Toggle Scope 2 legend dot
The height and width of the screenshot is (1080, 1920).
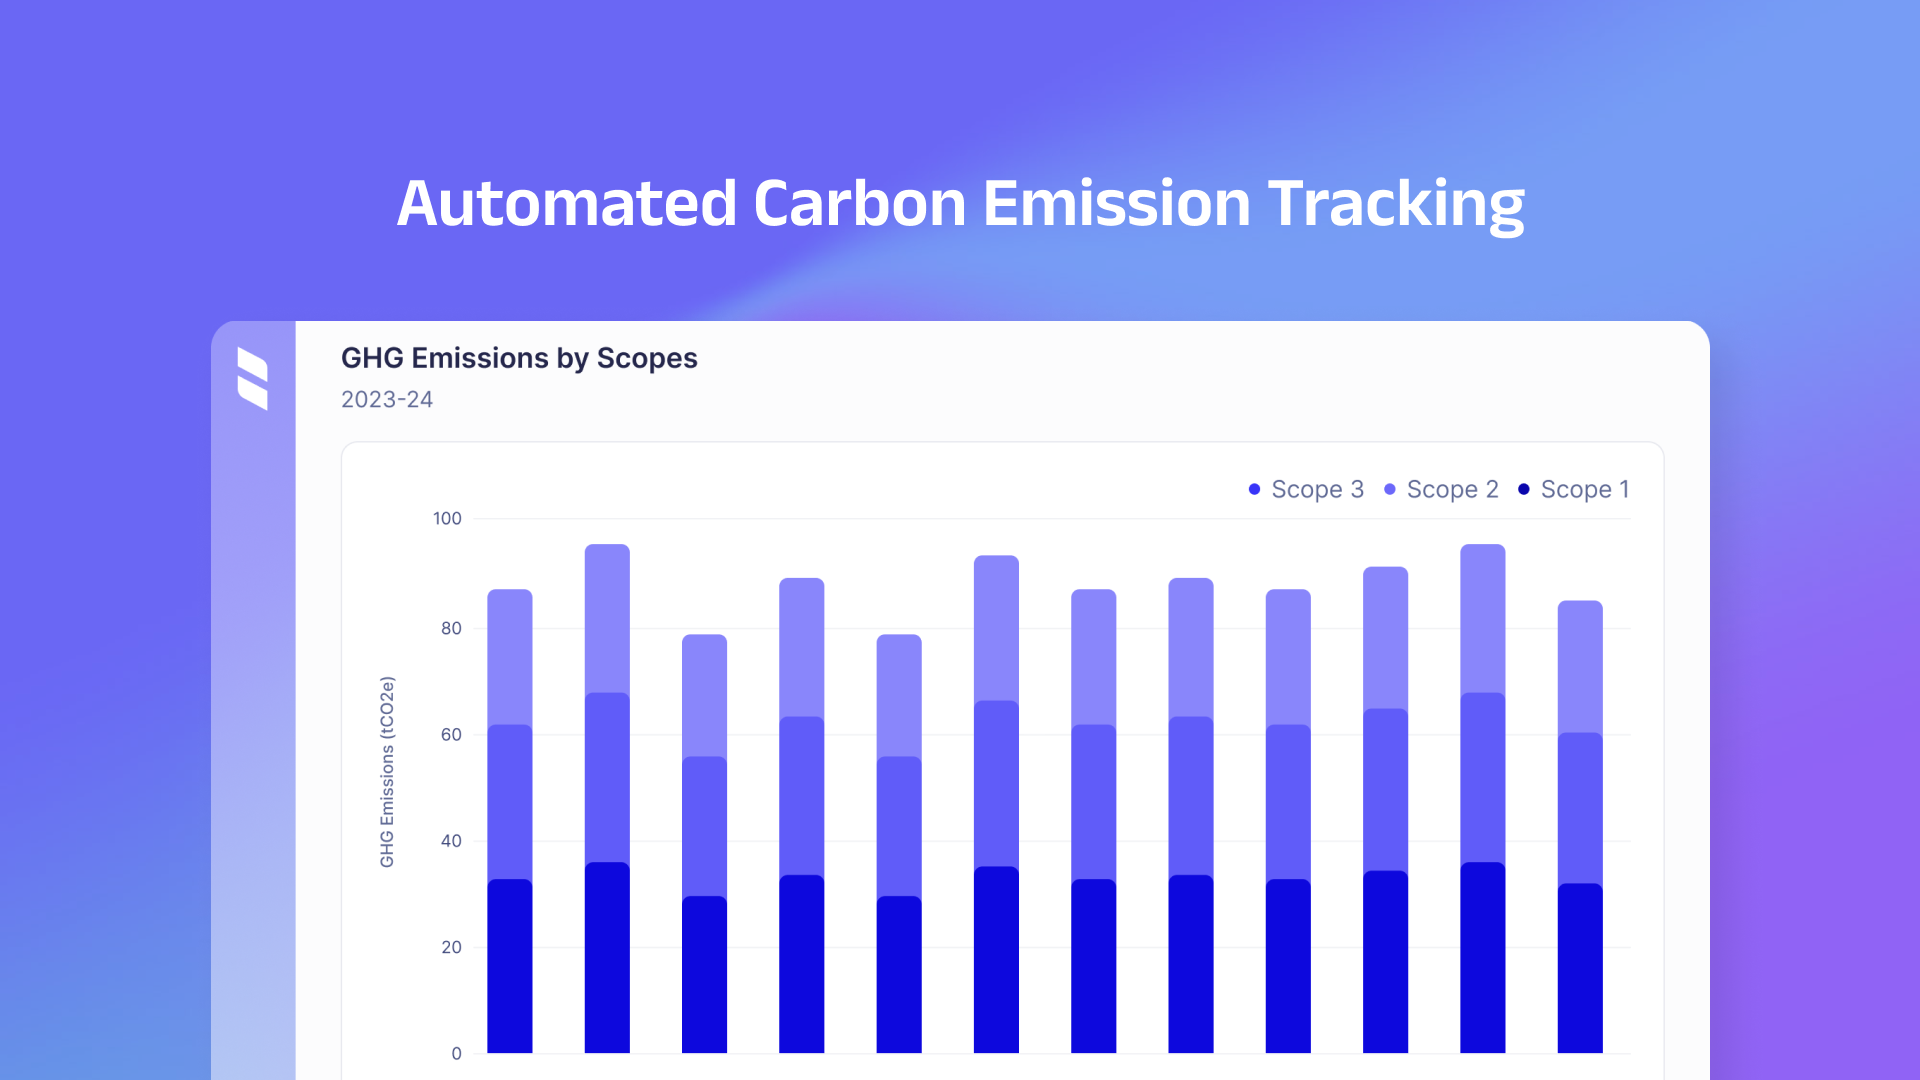coord(1389,489)
